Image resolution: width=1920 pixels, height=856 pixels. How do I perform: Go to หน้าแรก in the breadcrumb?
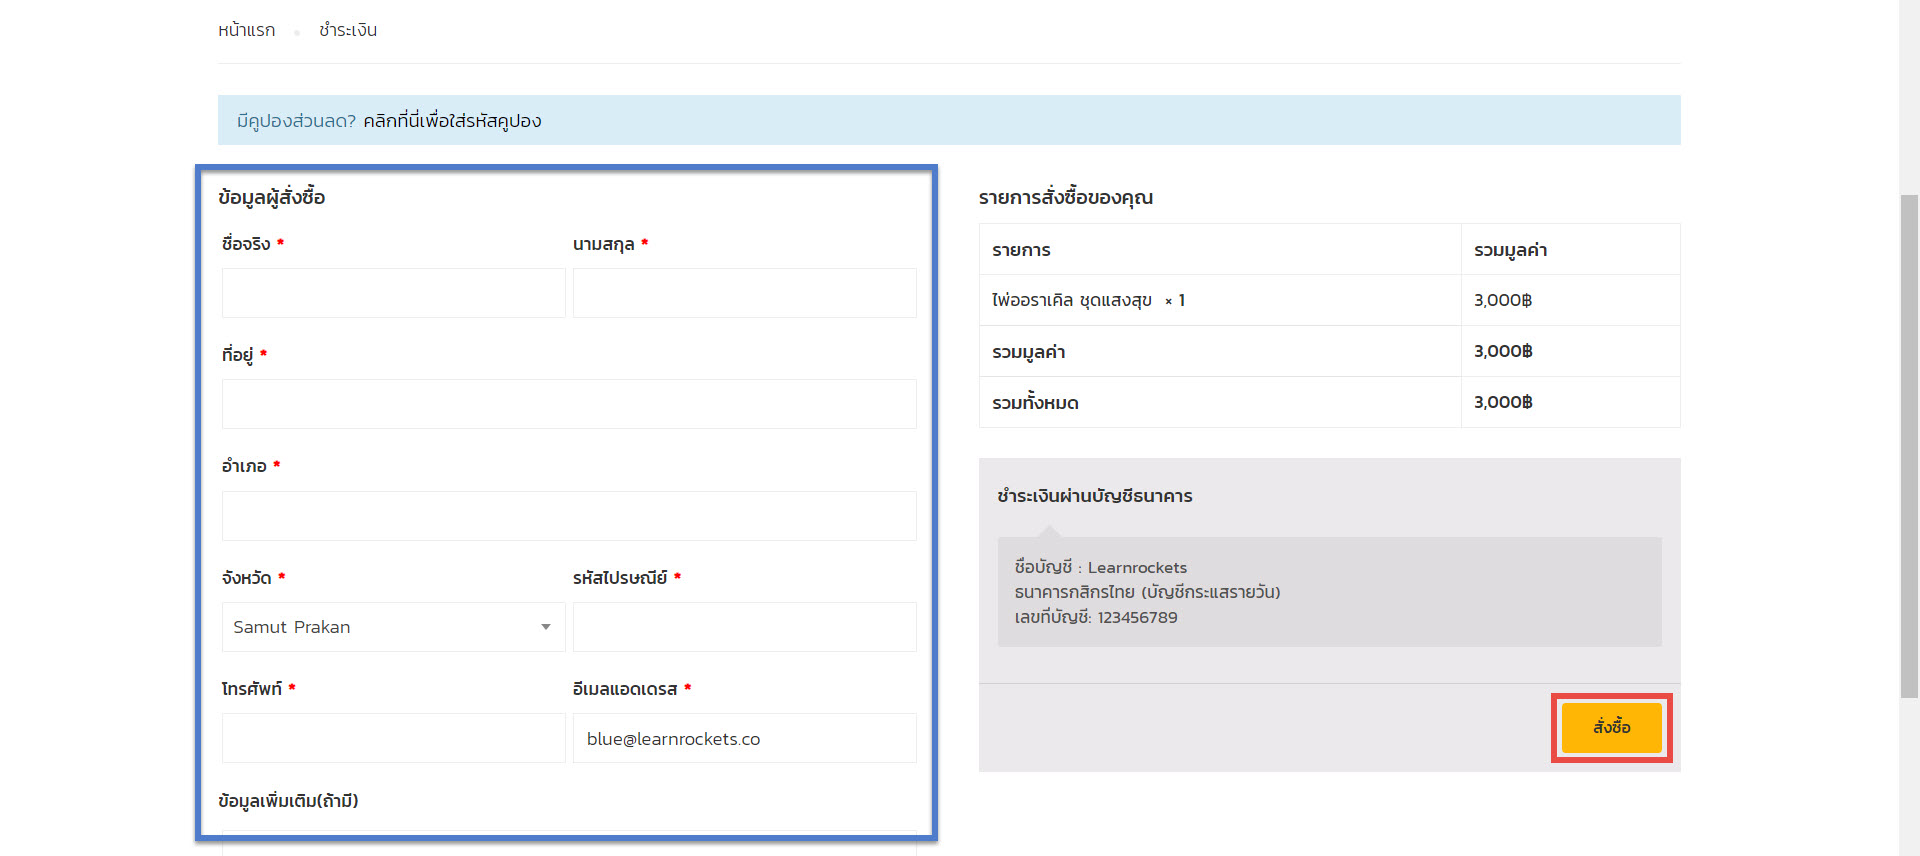coord(246,31)
